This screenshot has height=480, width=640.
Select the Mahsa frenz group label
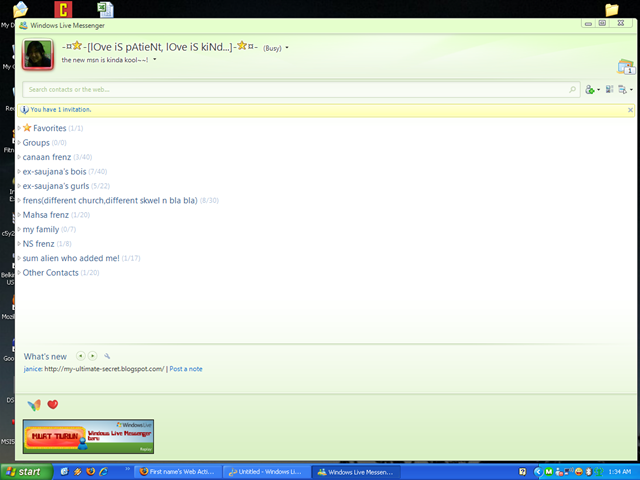46,215
